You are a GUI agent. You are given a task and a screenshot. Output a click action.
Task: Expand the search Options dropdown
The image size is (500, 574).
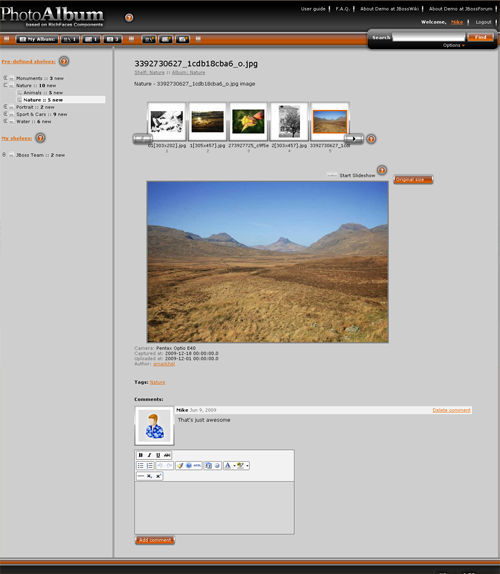click(454, 45)
